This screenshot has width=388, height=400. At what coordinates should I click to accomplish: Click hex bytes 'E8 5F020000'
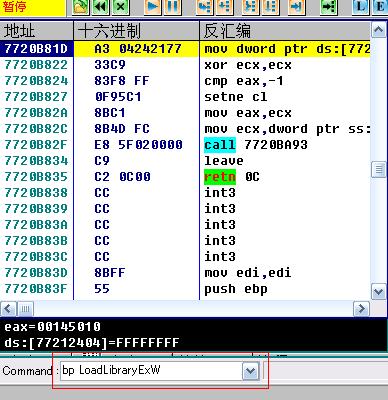(x=138, y=145)
